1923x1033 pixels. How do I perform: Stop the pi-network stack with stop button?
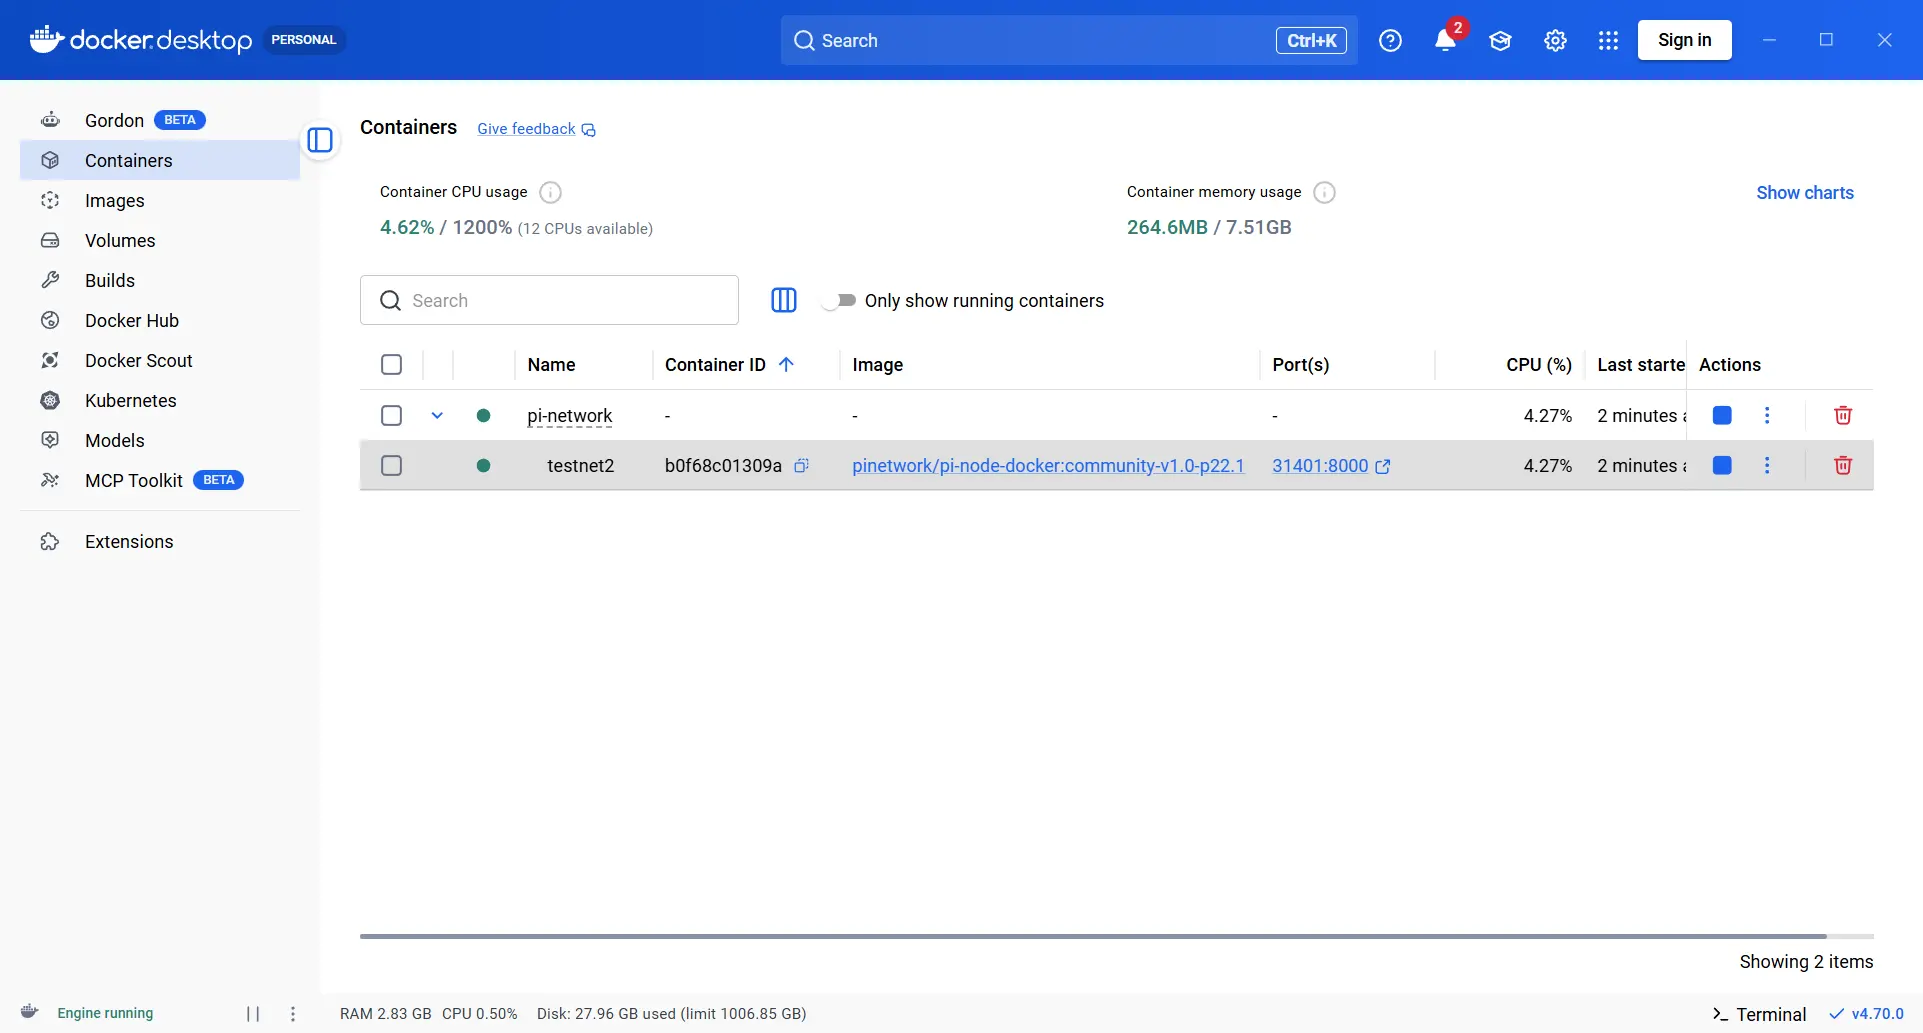click(x=1722, y=416)
